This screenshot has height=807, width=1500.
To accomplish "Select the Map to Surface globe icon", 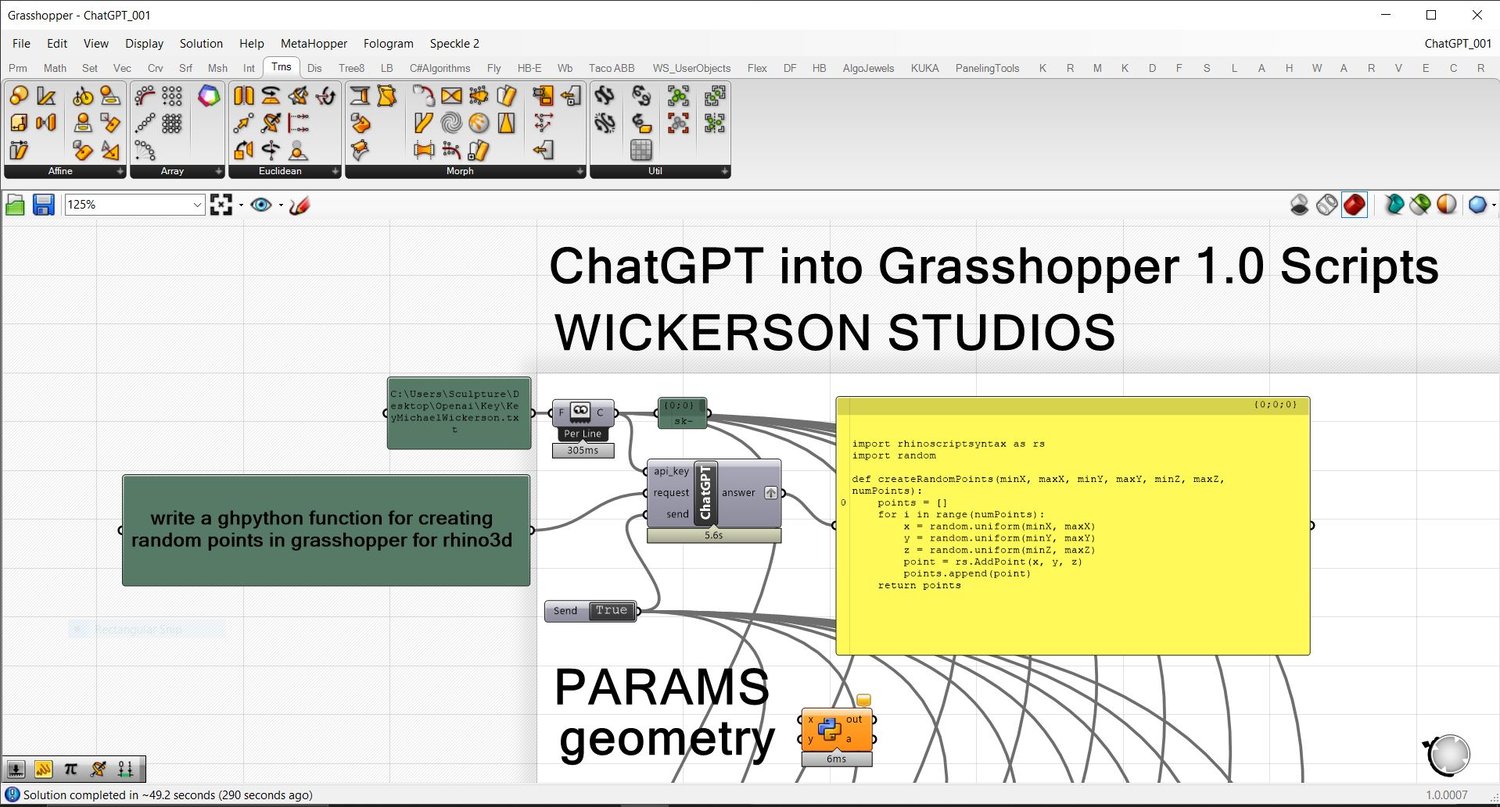I will coord(478,124).
